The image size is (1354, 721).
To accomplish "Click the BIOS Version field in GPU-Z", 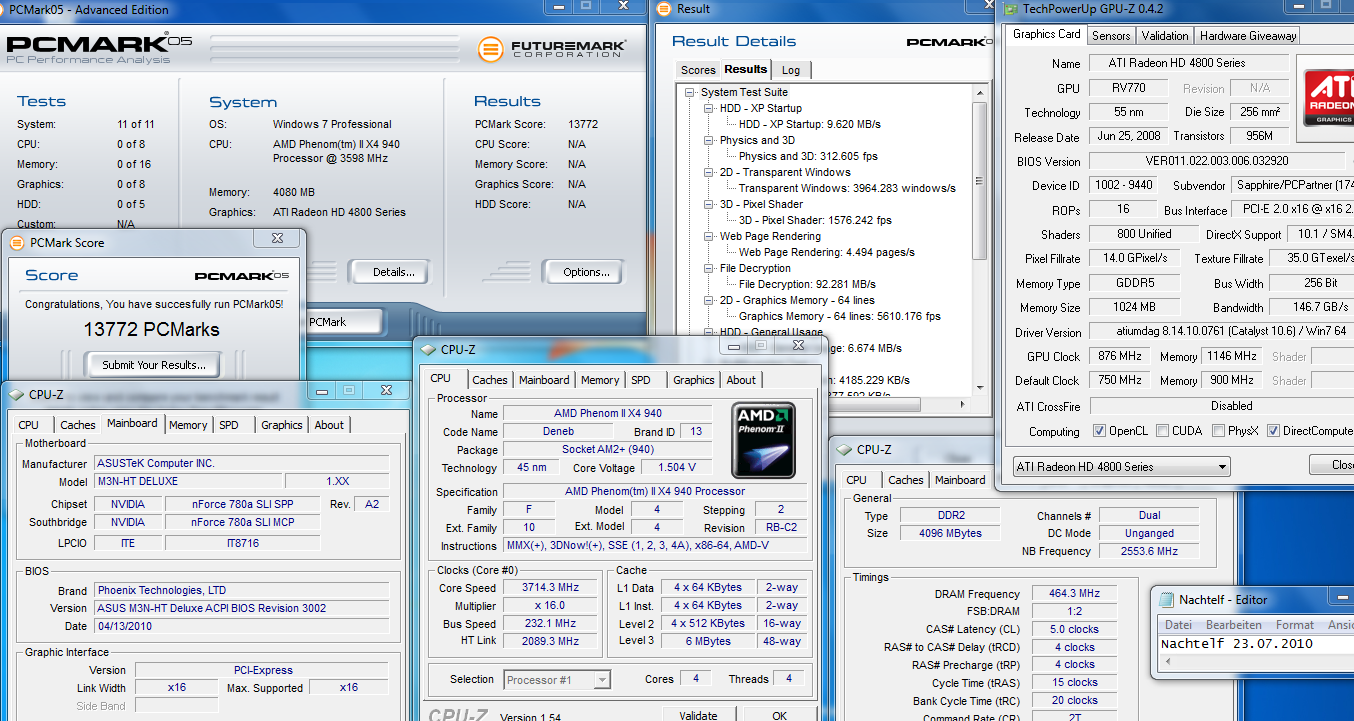I will (x=1218, y=161).
